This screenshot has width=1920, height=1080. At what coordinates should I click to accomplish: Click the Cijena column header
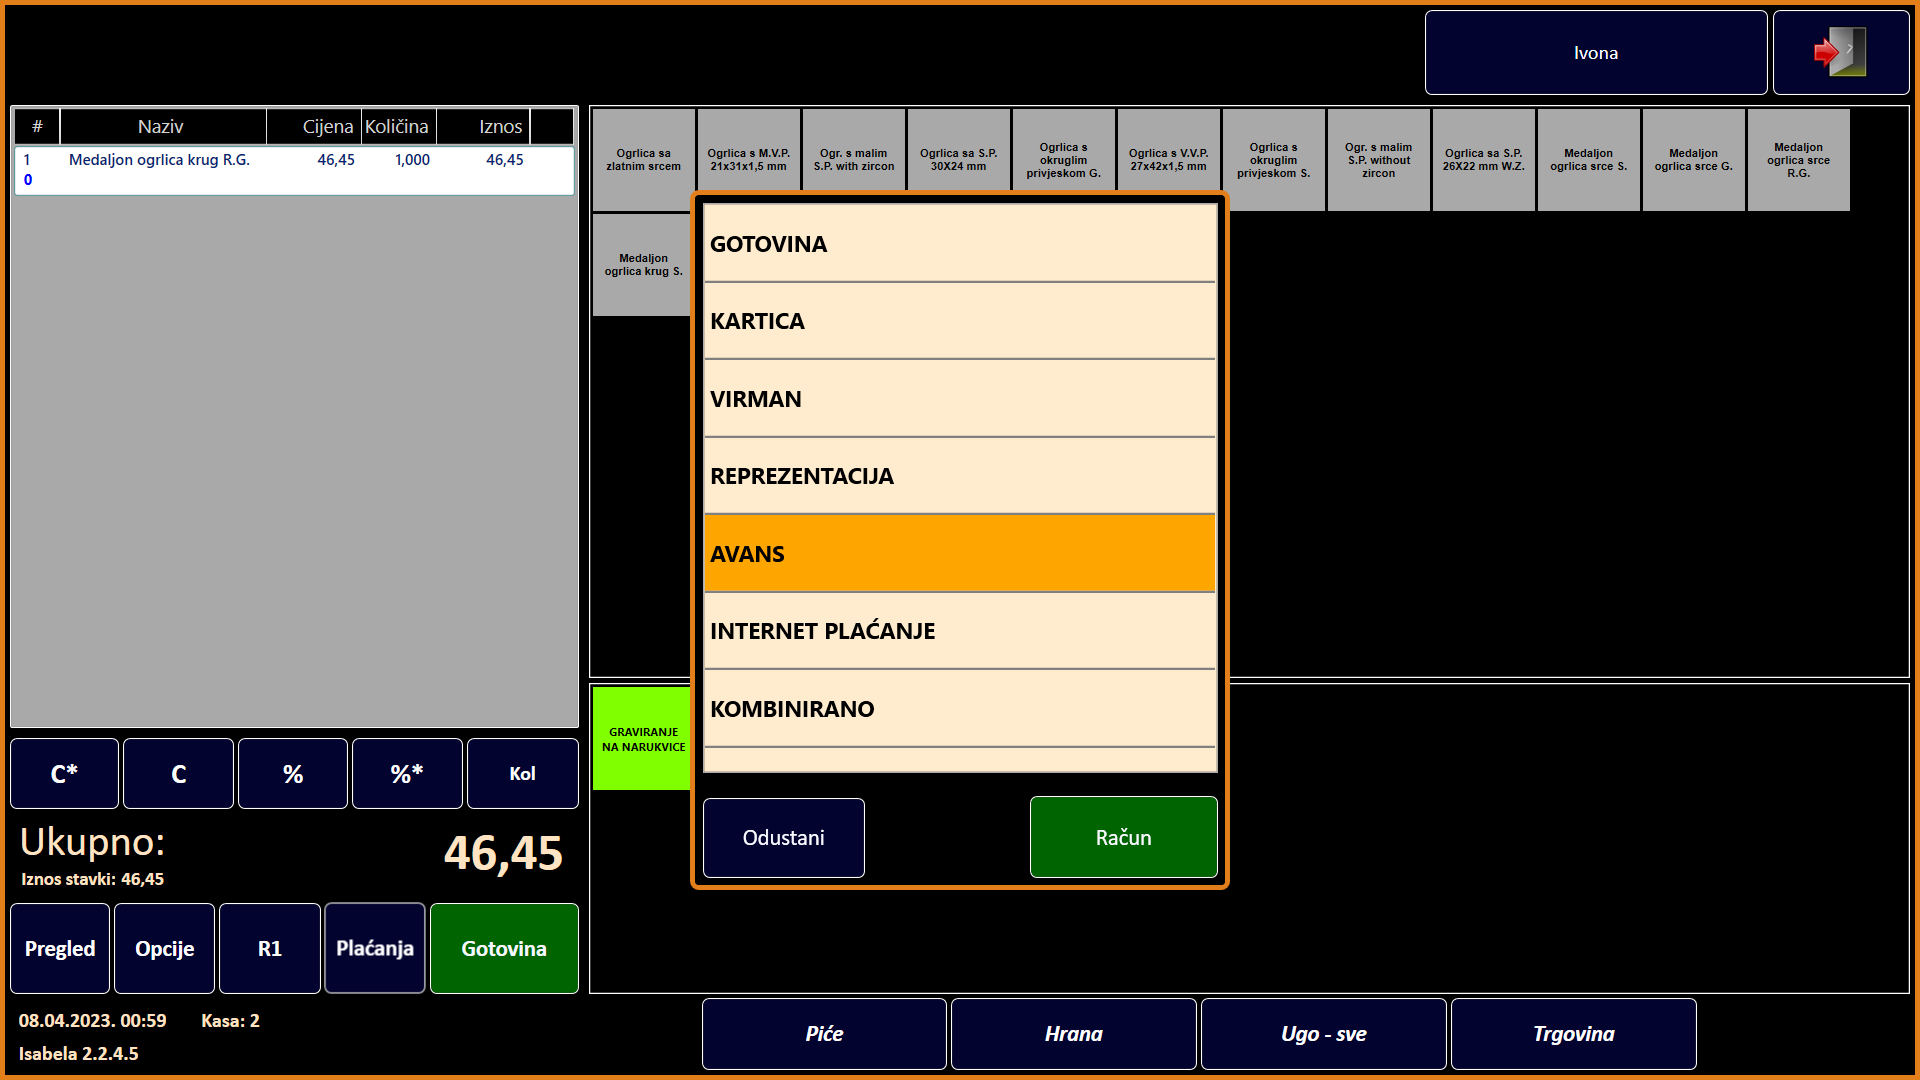(x=314, y=127)
